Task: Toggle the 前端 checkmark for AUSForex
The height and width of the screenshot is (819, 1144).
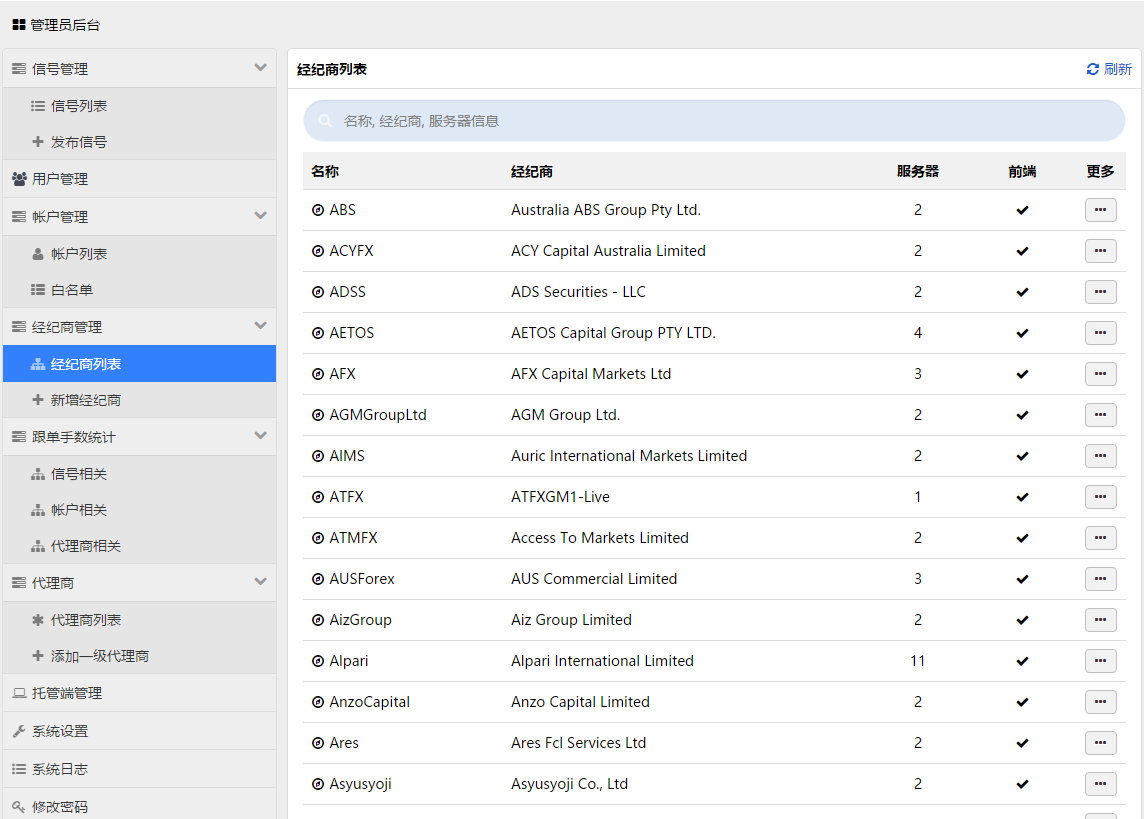Action: (x=1022, y=579)
